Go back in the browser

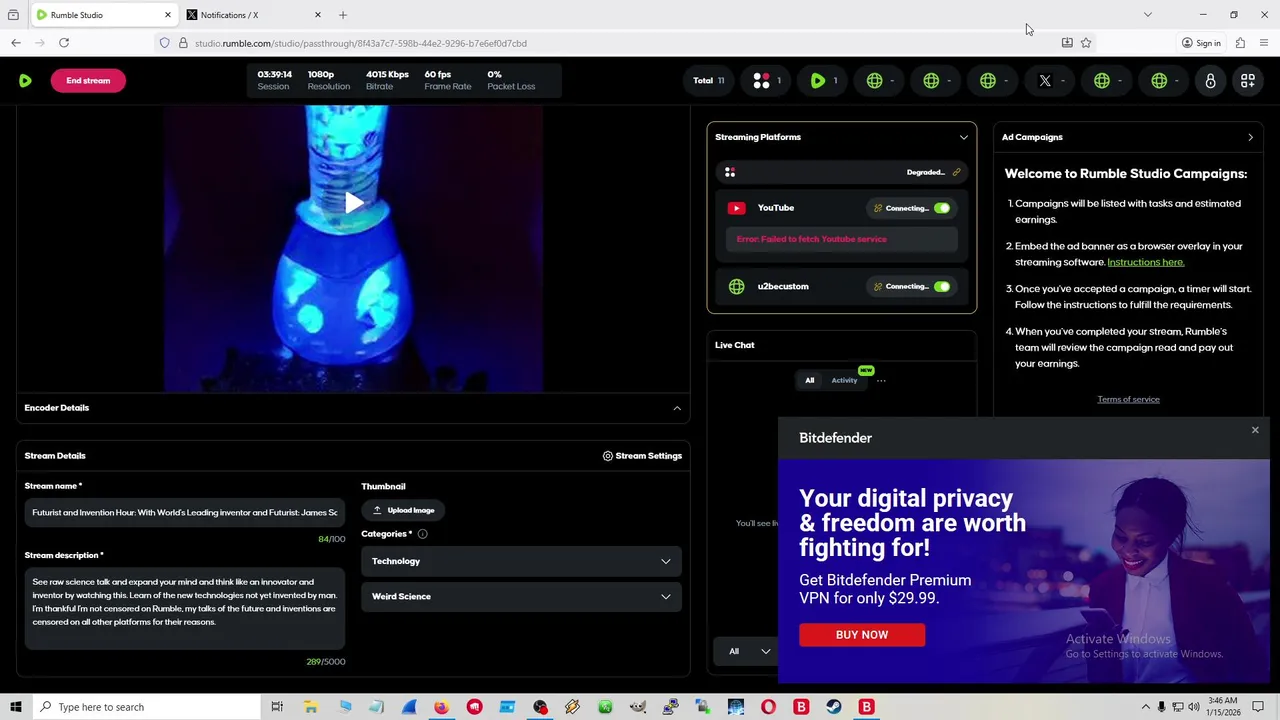click(16, 43)
